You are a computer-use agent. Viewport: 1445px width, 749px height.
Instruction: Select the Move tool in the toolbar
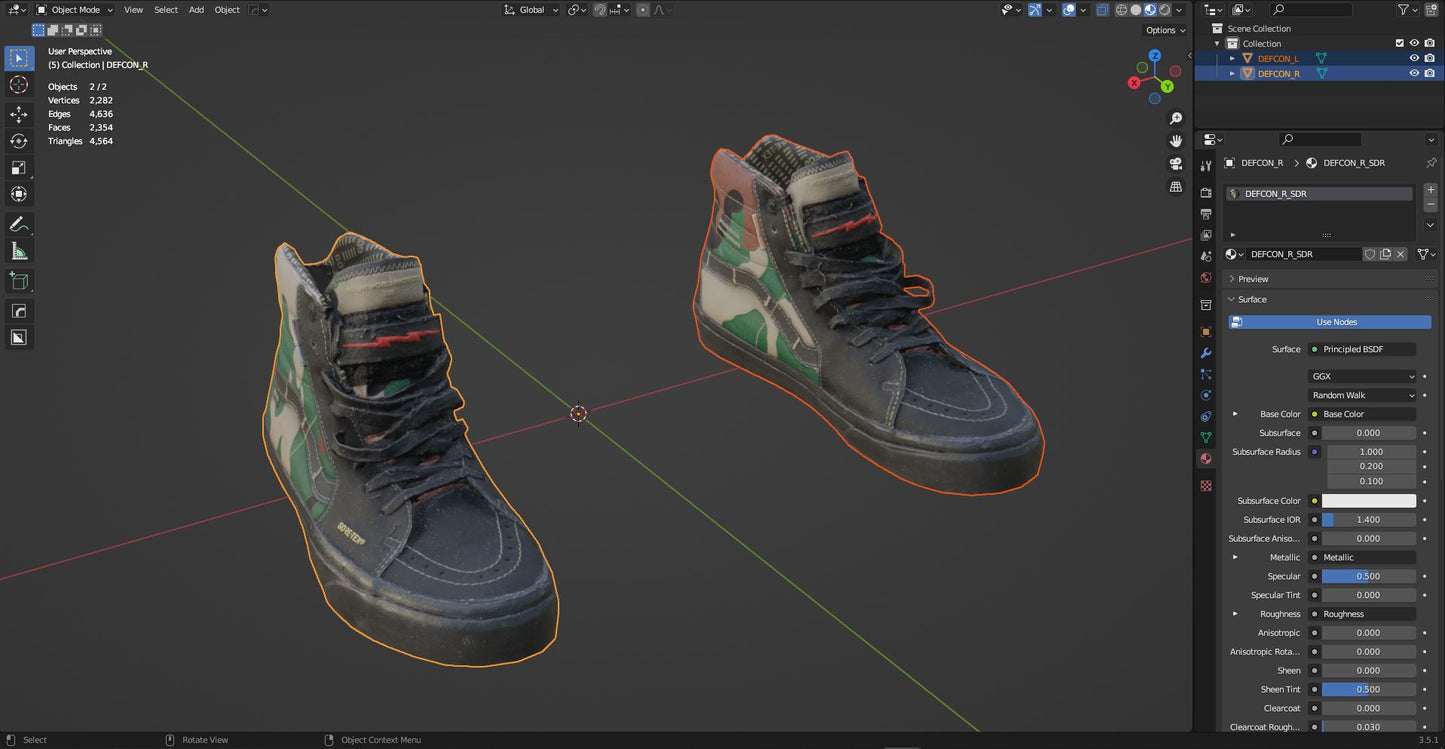(x=18, y=114)
